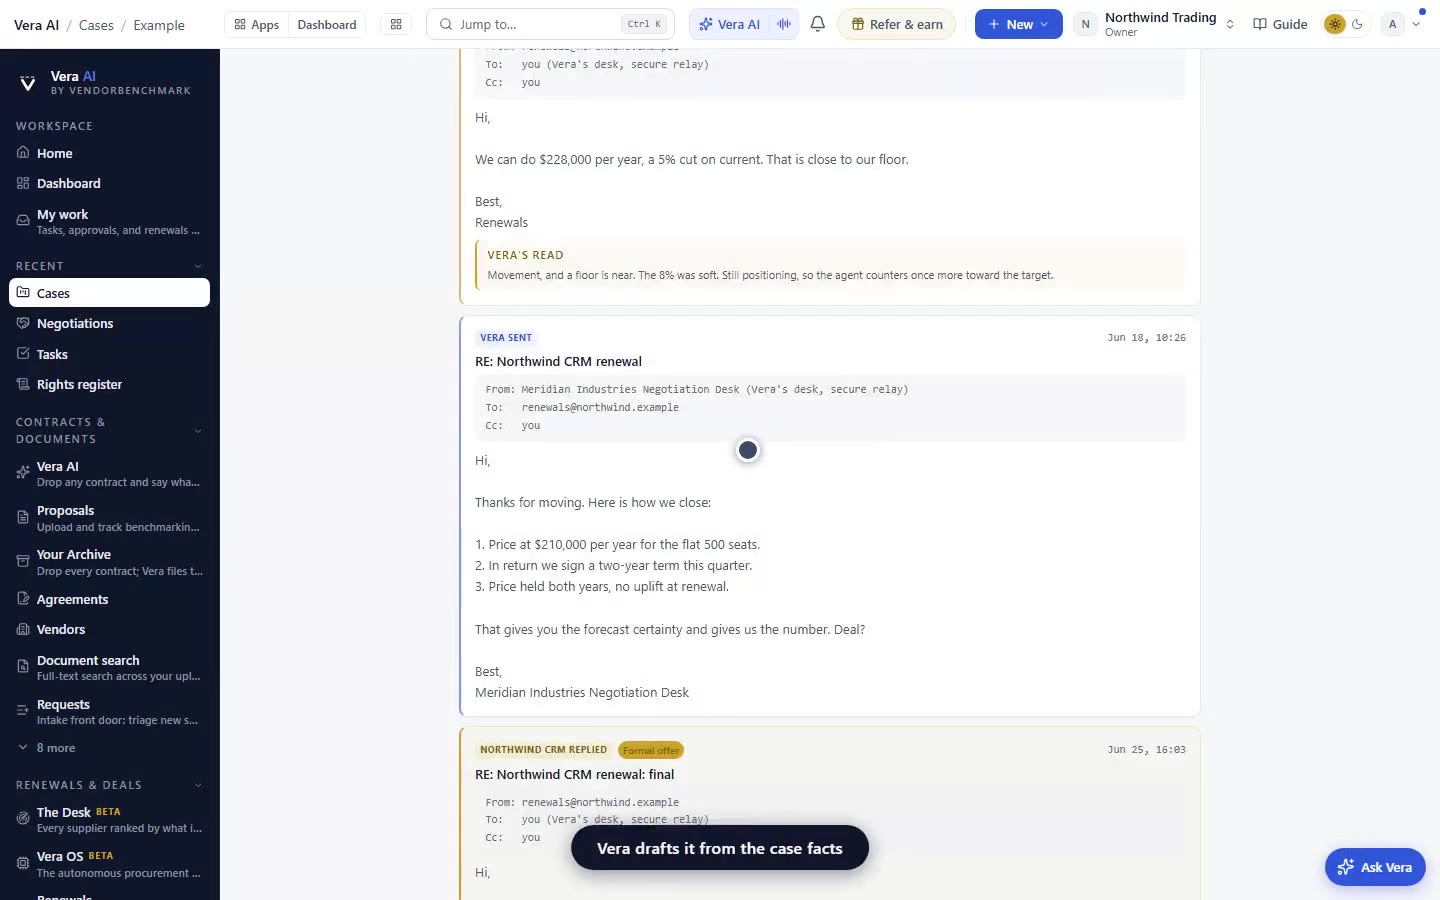Collapse the Recent sidebar section
Viewport: 1440px width, 900px height.
(198, 266)
